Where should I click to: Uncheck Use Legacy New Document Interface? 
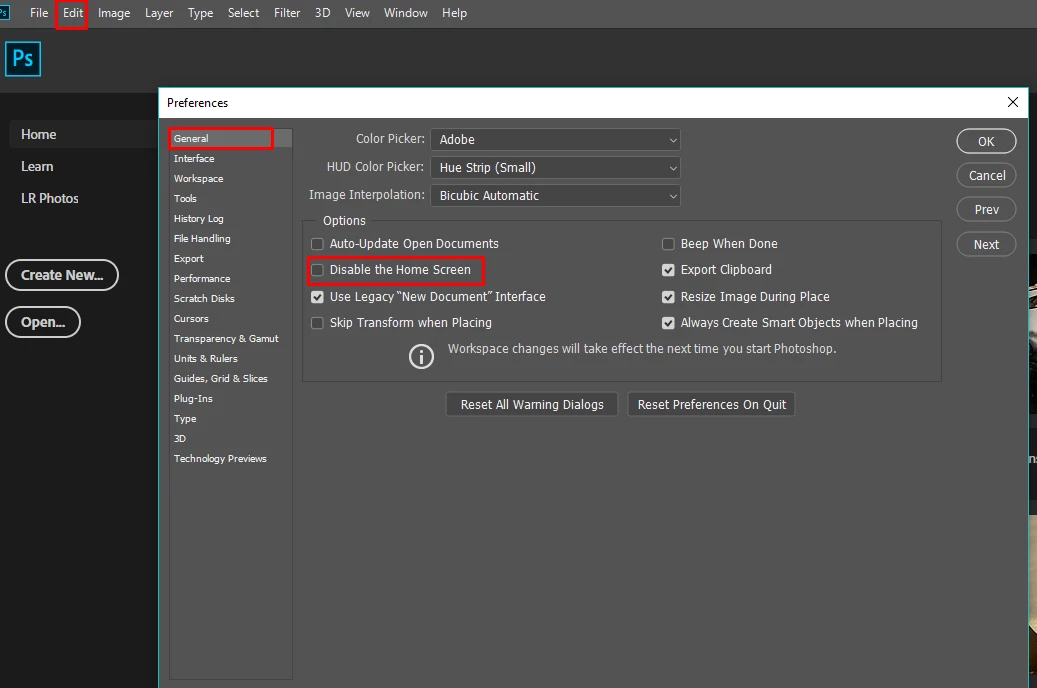317,297
